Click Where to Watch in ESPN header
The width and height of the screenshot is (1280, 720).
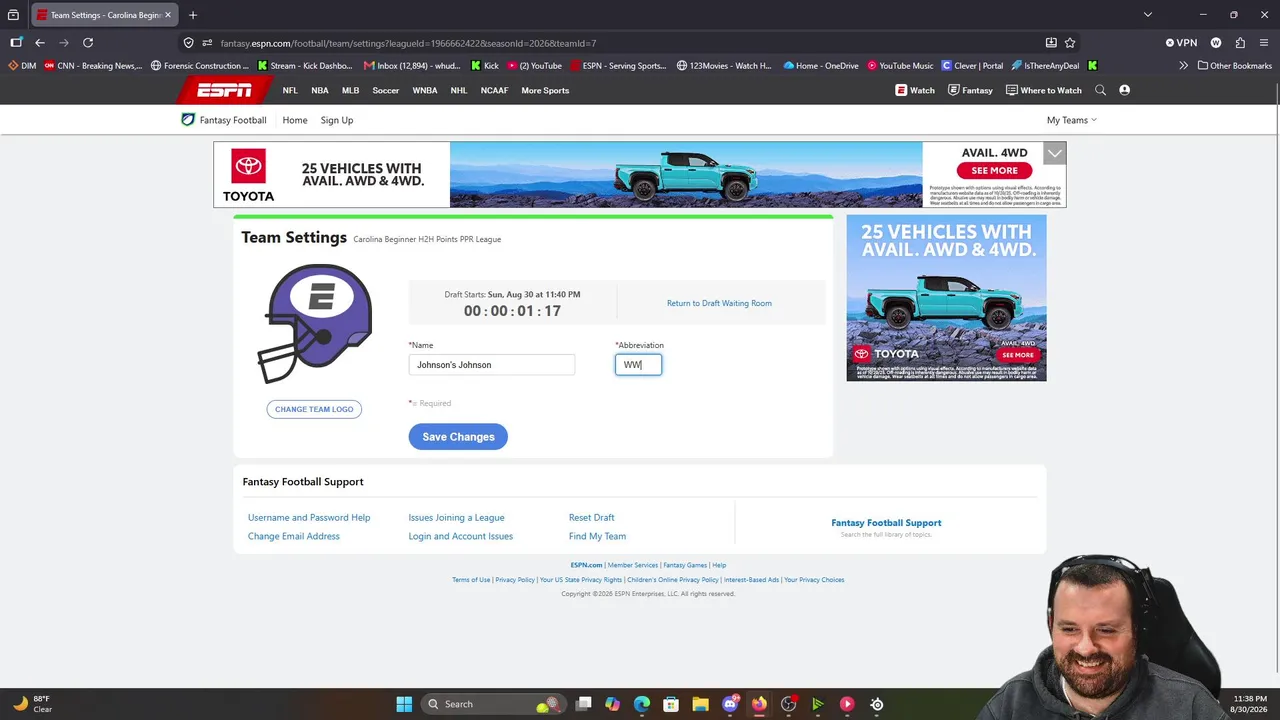click(1043, 90)
